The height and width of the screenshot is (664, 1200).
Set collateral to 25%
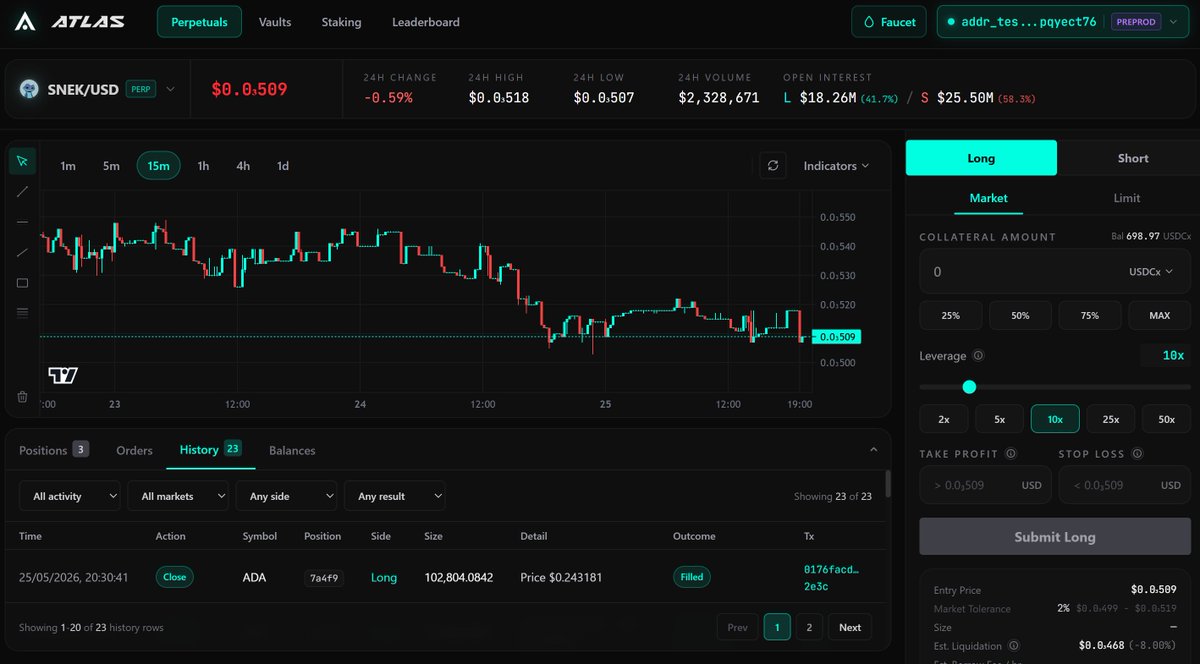951,315
